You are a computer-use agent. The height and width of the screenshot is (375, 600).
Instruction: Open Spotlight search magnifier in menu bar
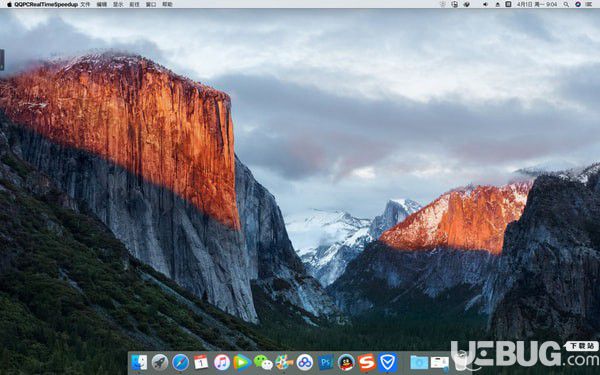(566, 4)
